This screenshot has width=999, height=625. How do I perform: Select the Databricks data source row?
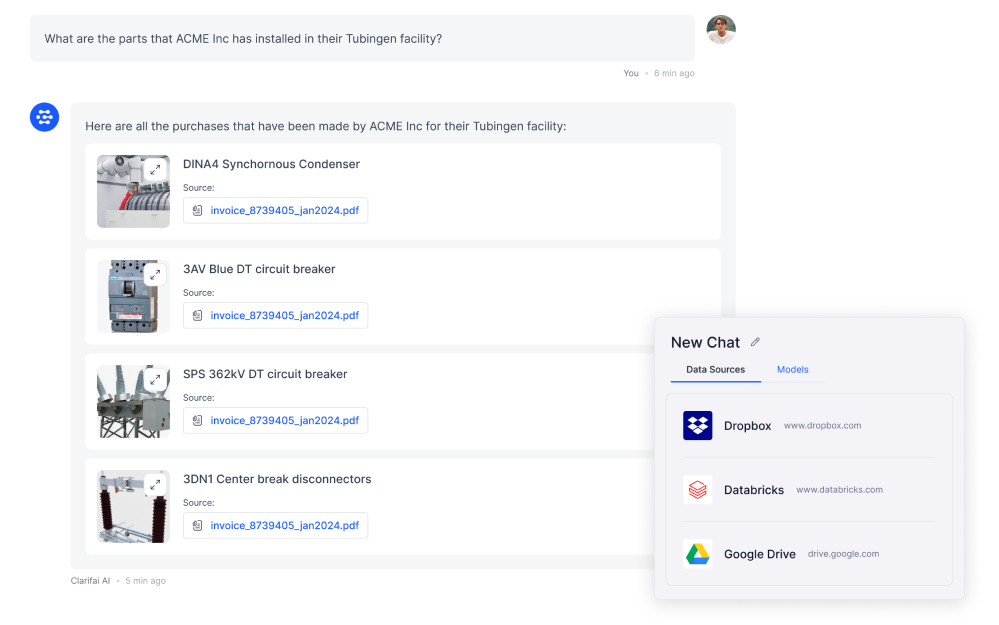pos(808,490)
